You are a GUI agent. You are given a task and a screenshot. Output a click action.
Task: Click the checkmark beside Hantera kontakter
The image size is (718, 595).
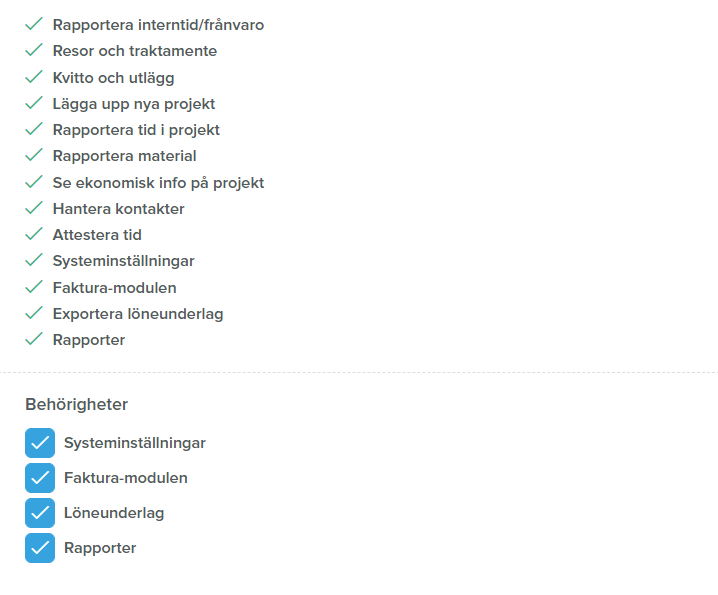(34, 208)
